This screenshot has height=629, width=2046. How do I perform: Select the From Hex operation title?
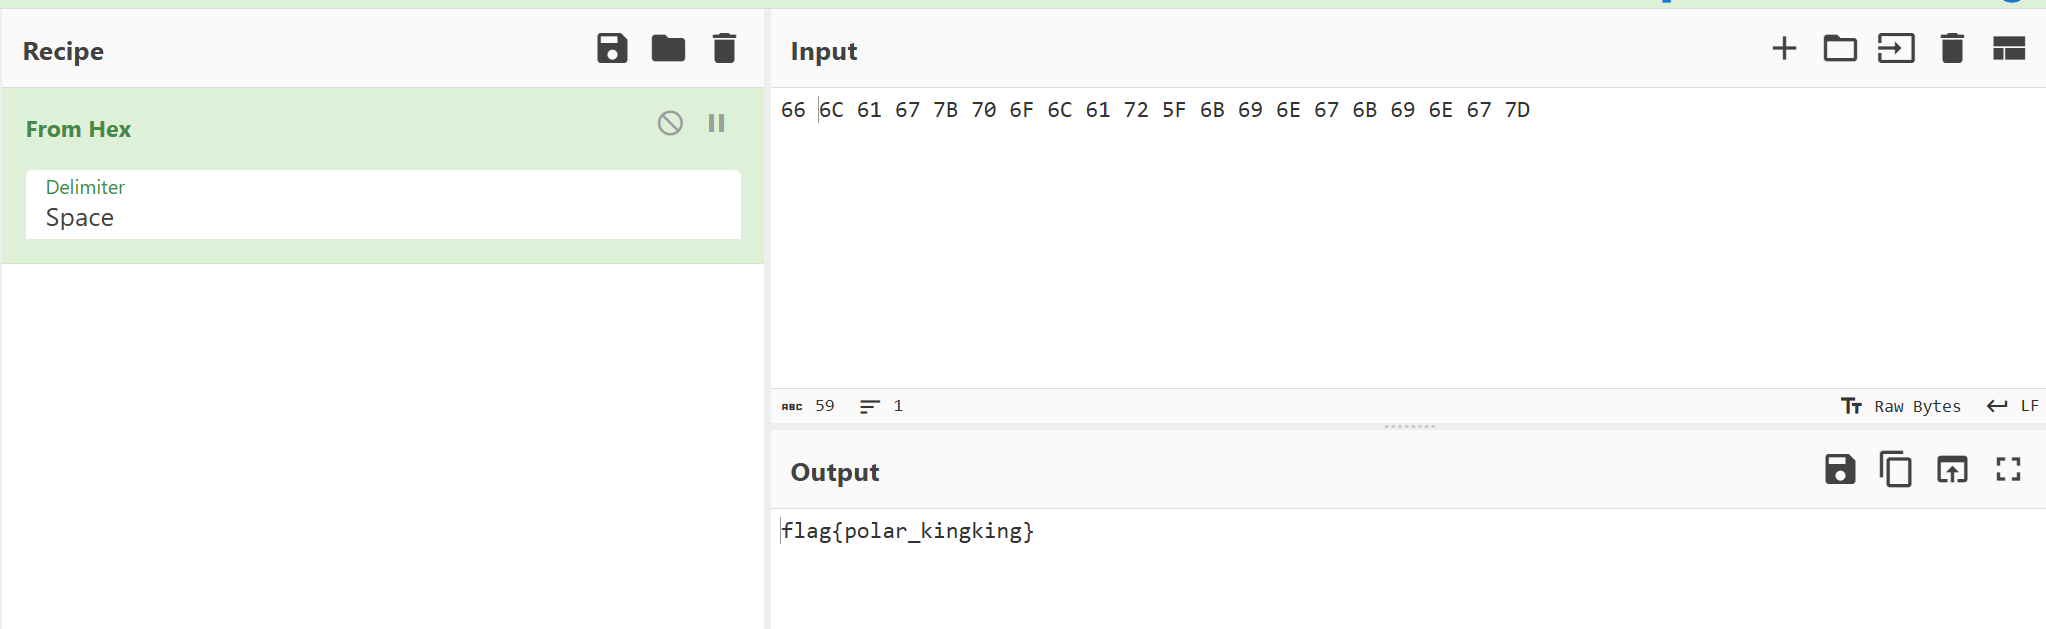coord(78,129)
